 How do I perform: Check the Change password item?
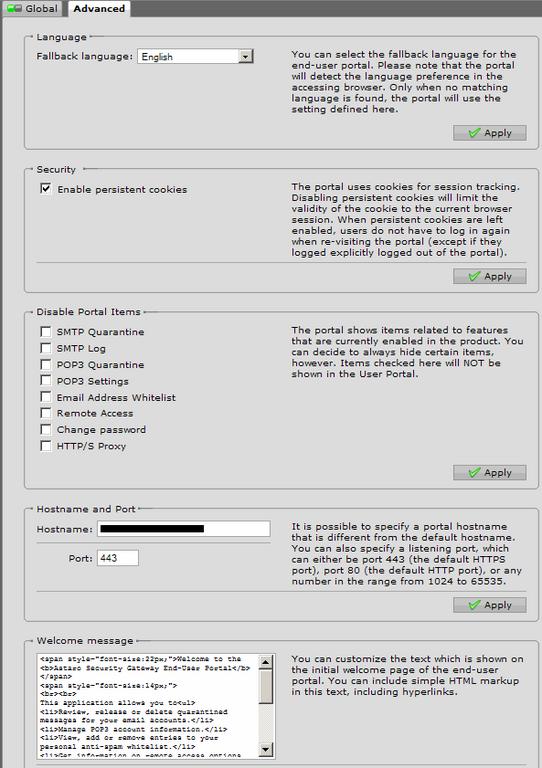point(46,430)
